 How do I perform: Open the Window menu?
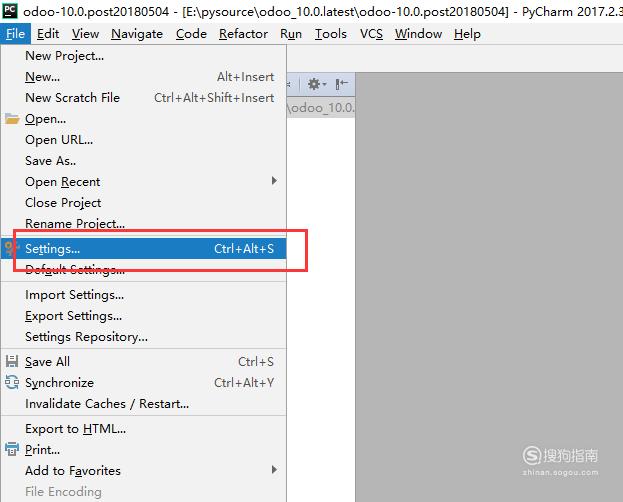pos(418,34)
